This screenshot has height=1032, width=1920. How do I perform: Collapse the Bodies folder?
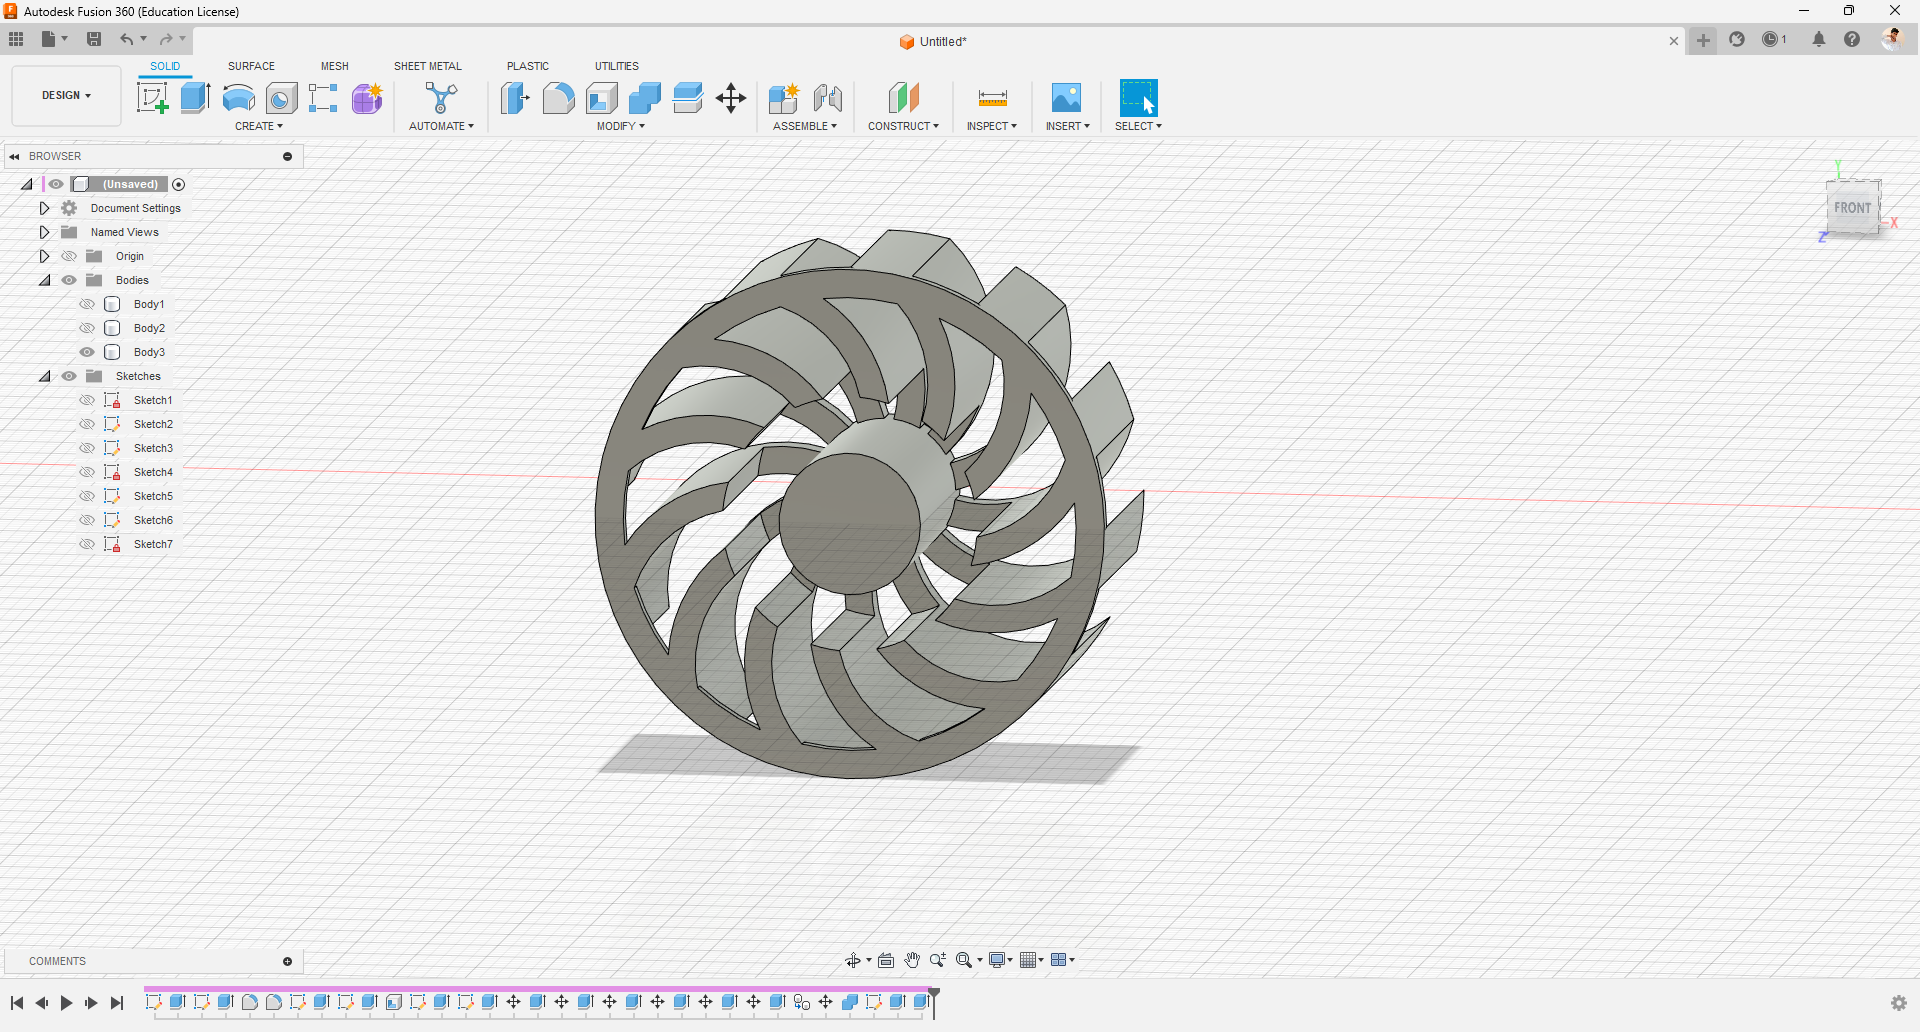click(44, 280)
